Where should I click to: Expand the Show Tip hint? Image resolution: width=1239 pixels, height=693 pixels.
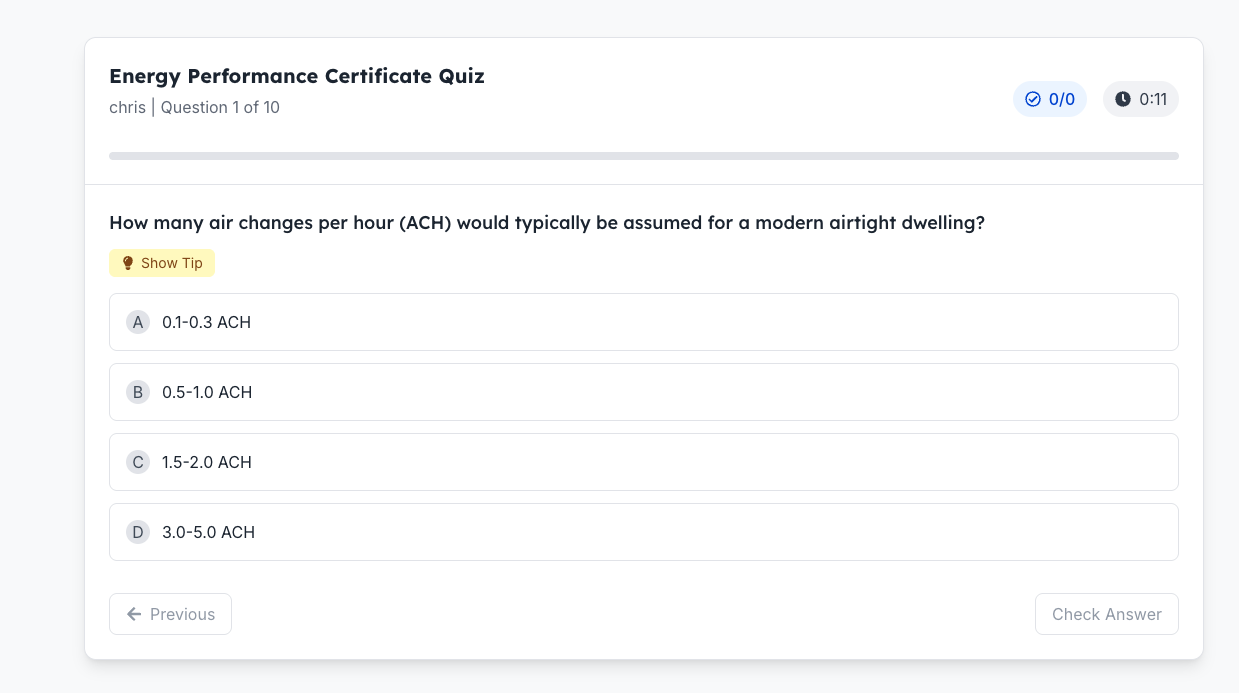tap(162, 263)
